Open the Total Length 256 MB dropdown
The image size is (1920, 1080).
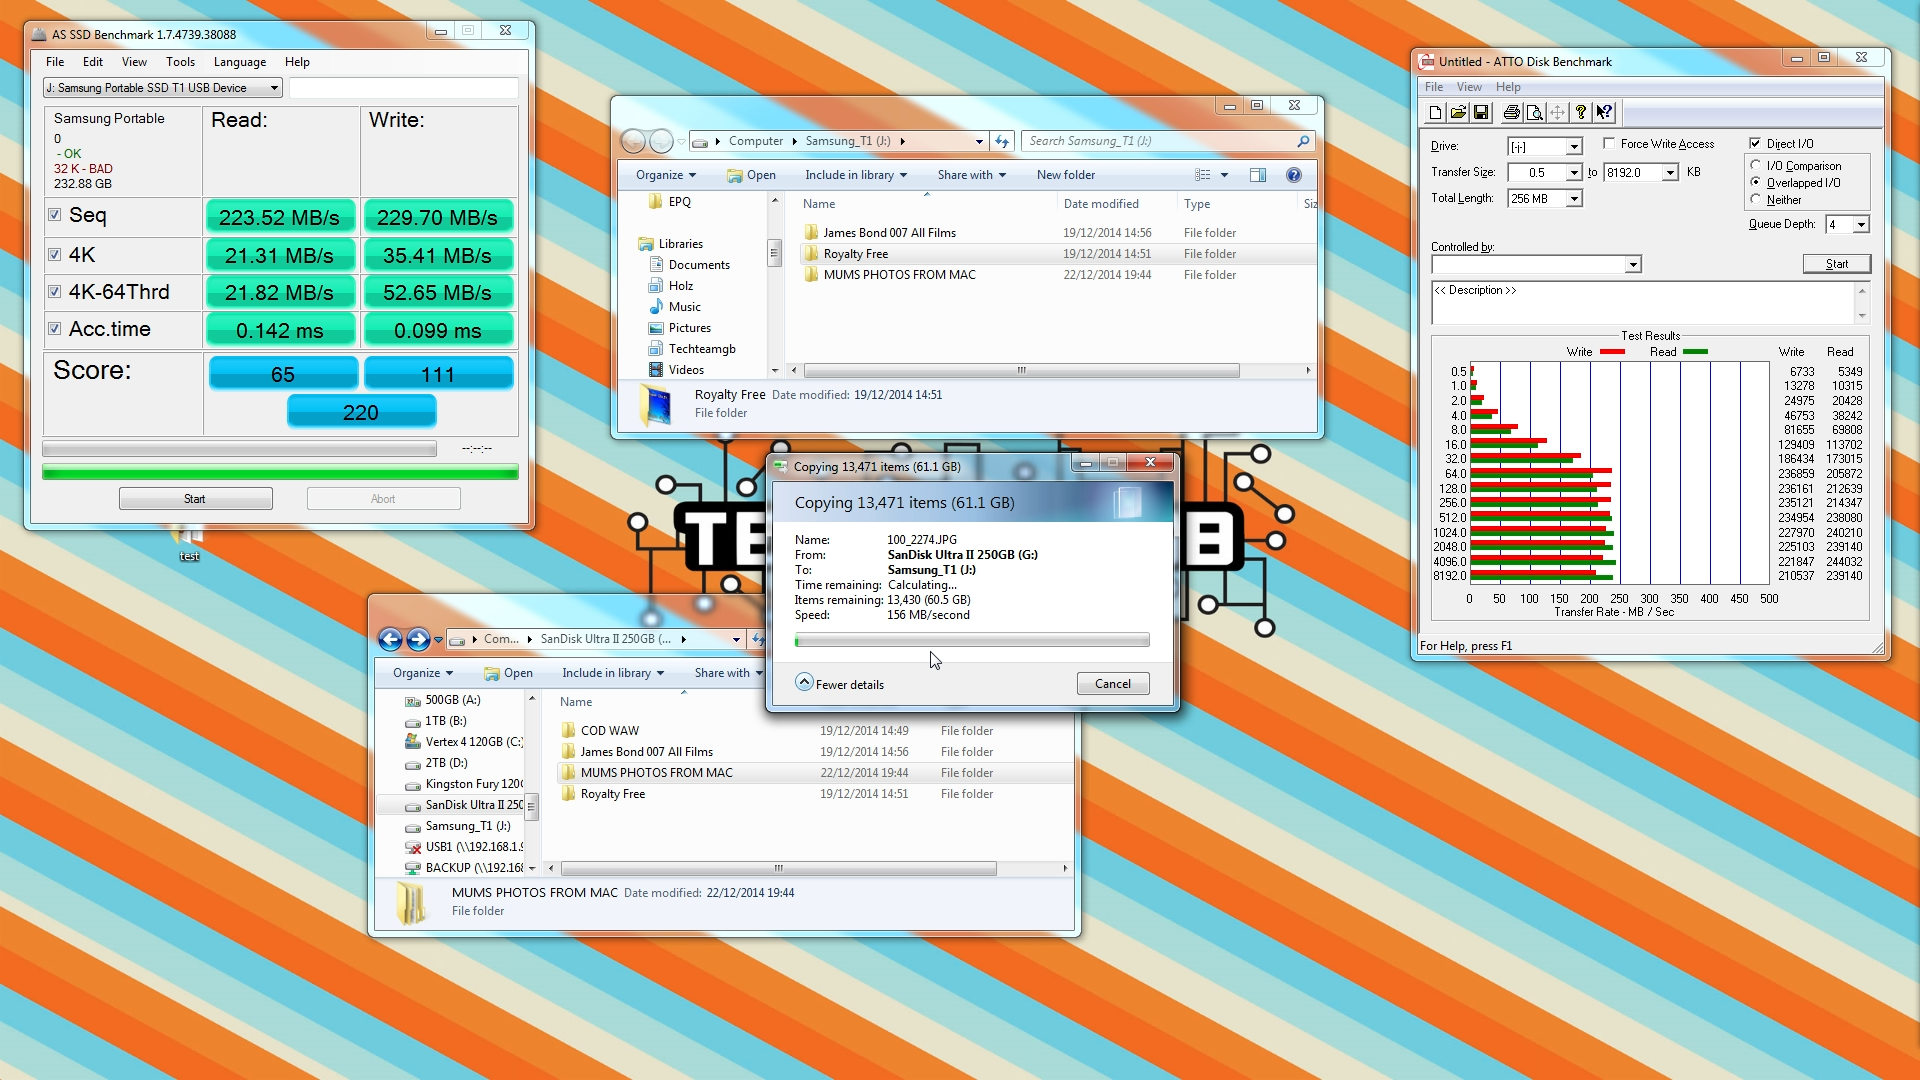tap(1574, 199)
